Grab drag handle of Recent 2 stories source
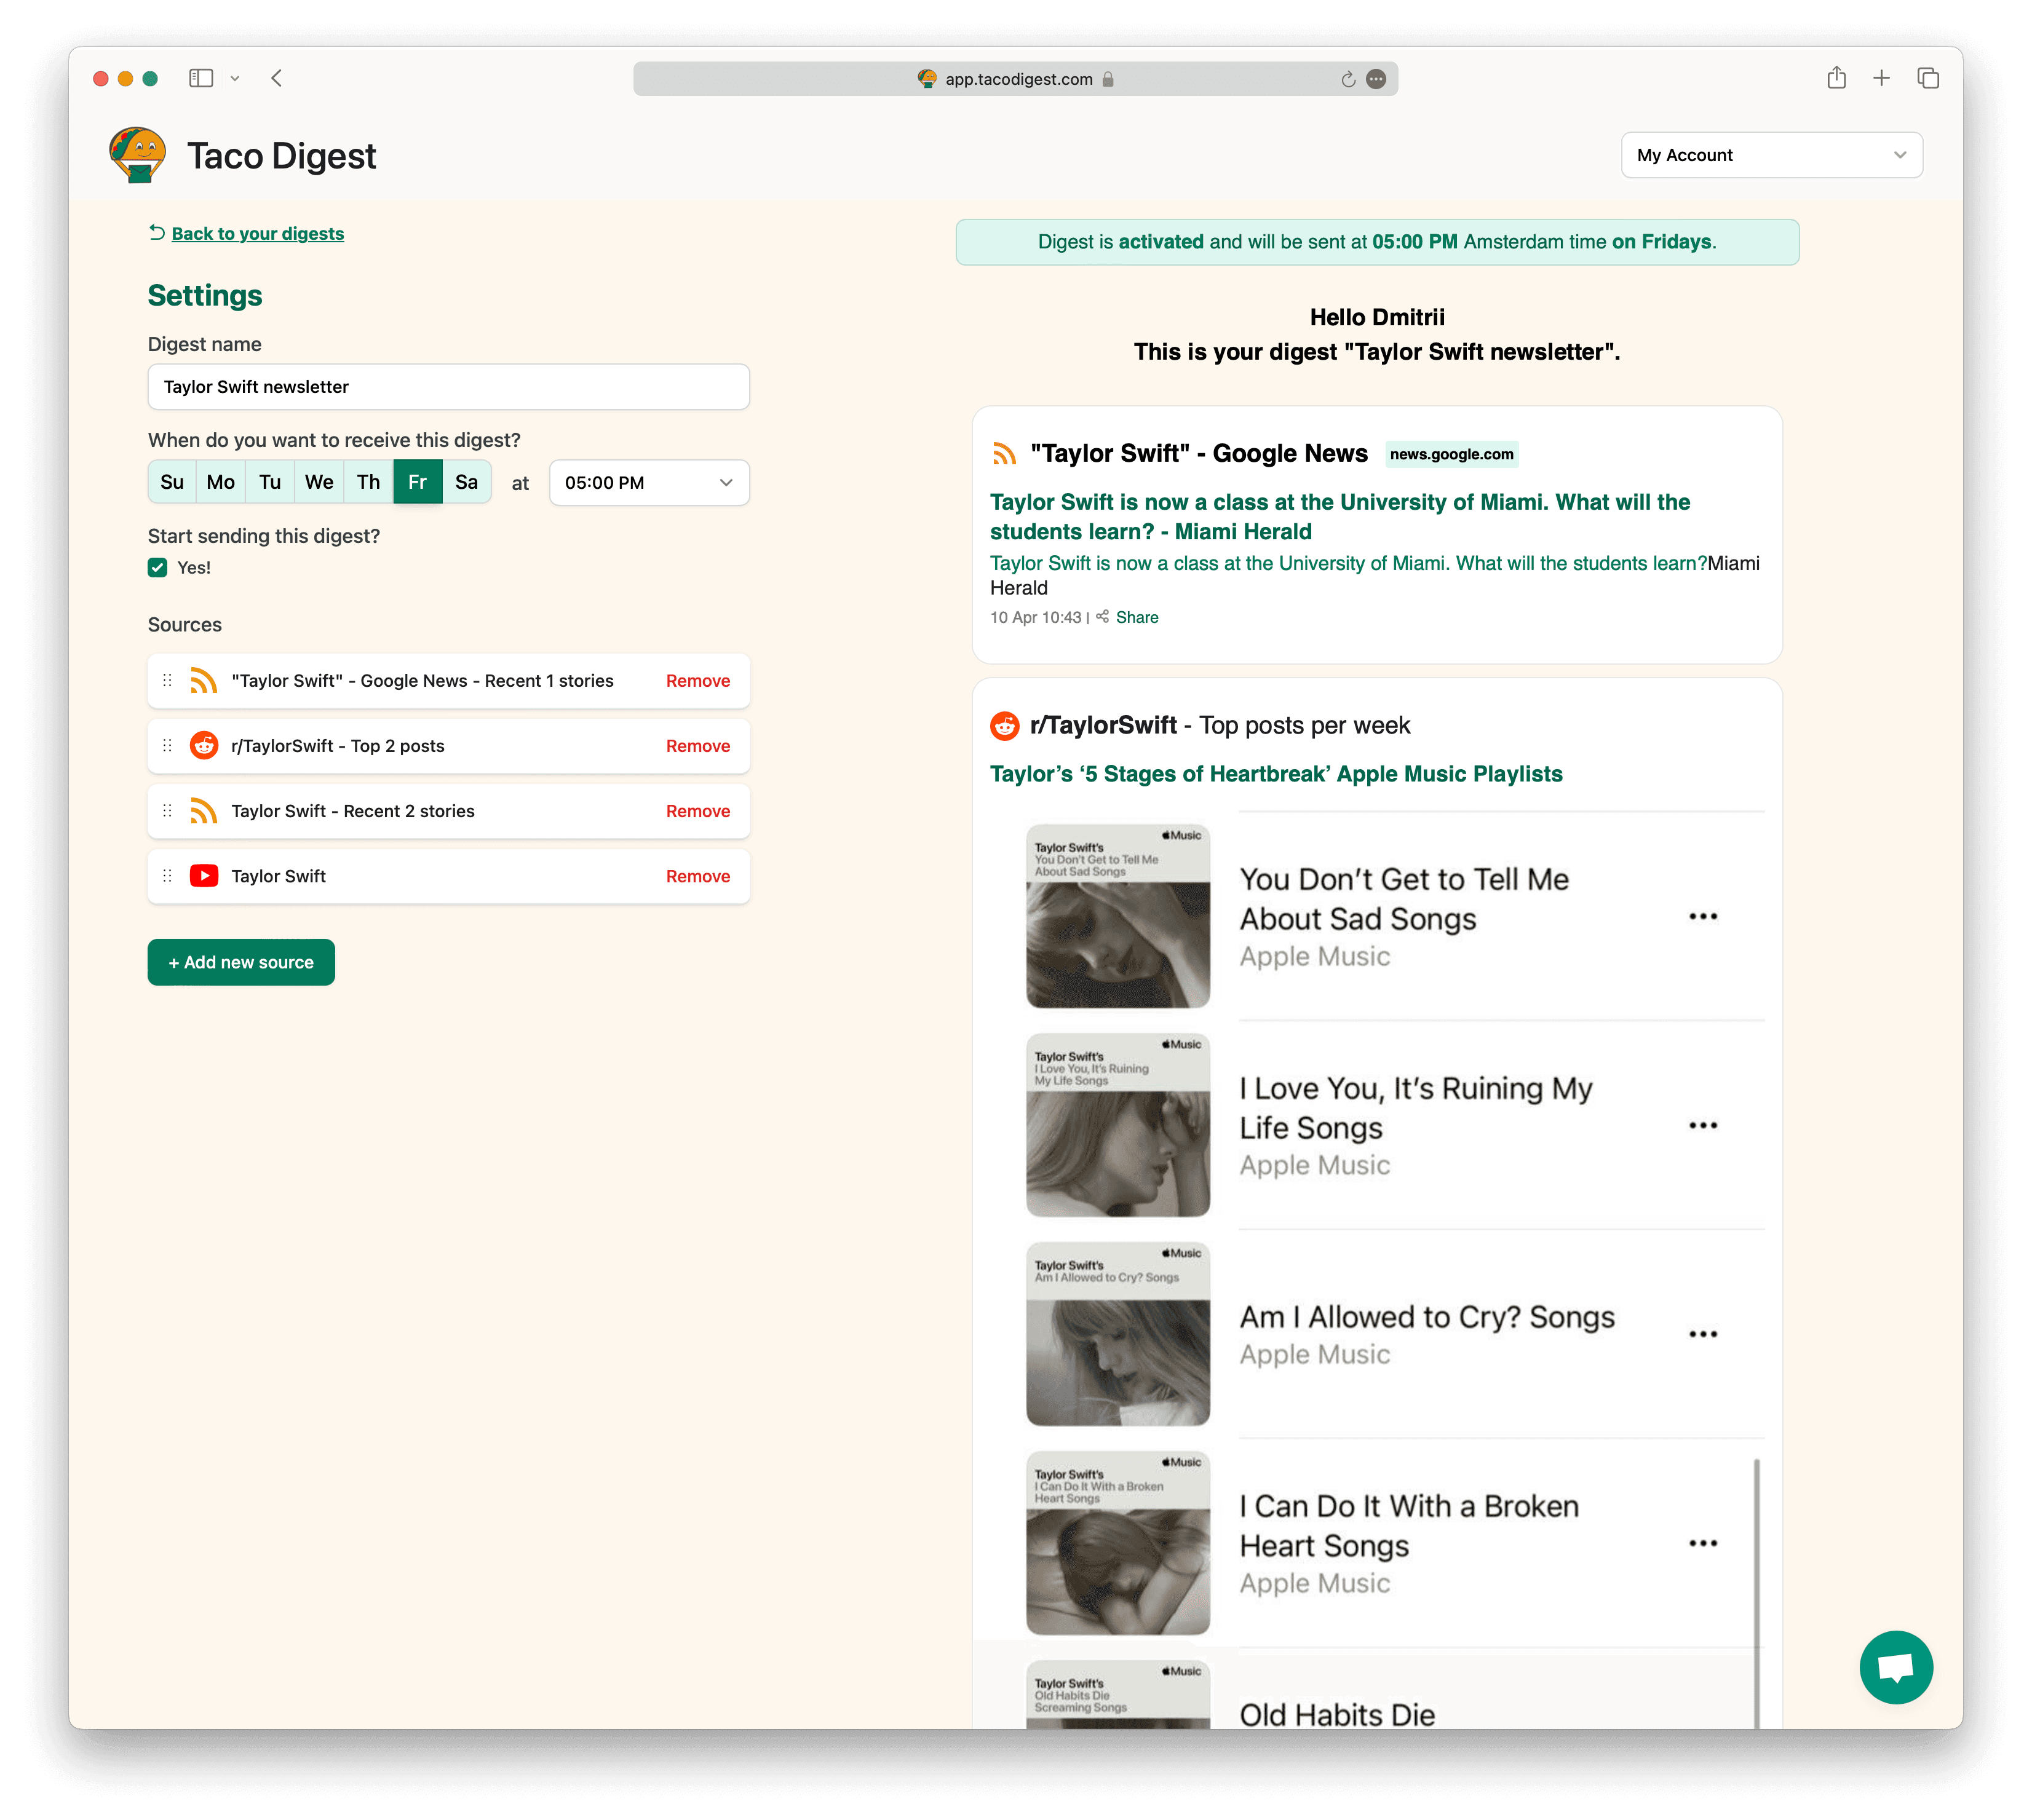 coord(167,811)
